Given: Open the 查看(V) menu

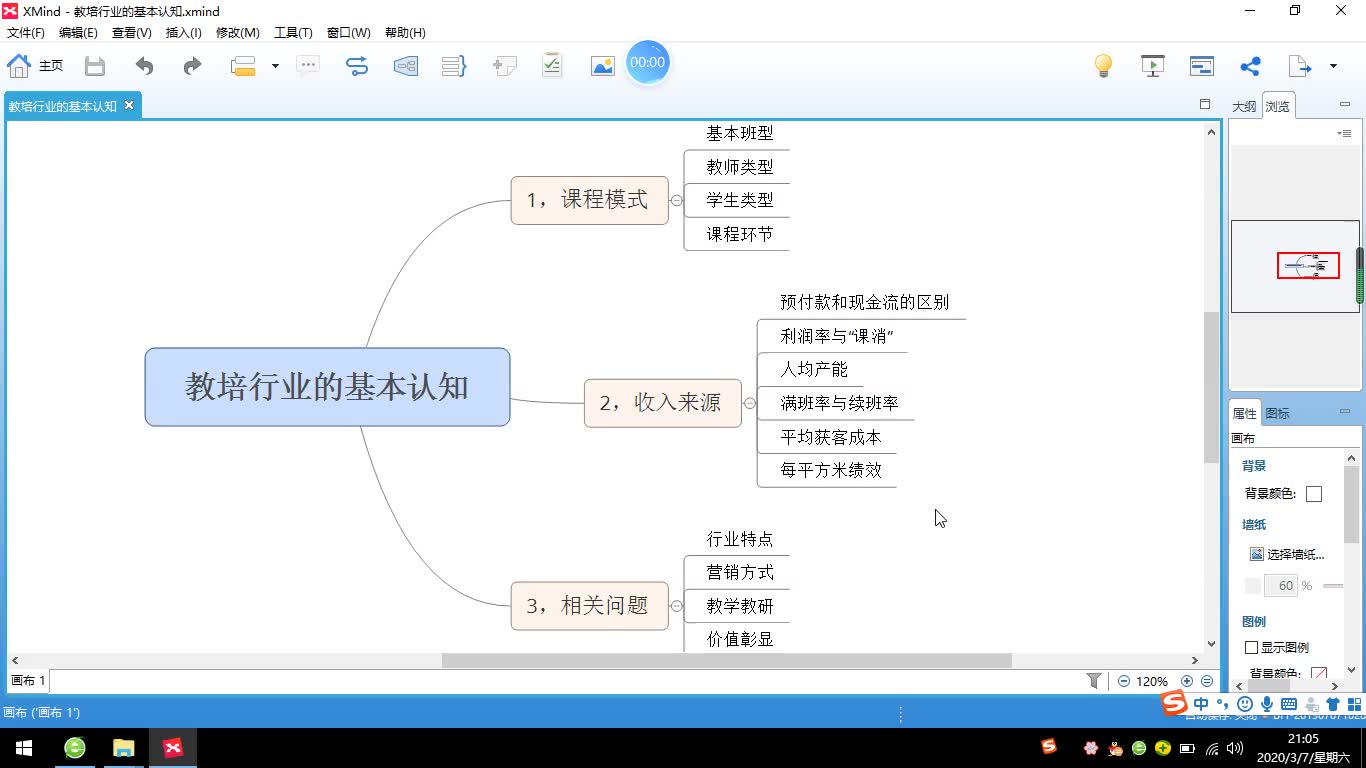Looking at the screenshot, I should 132,33.
